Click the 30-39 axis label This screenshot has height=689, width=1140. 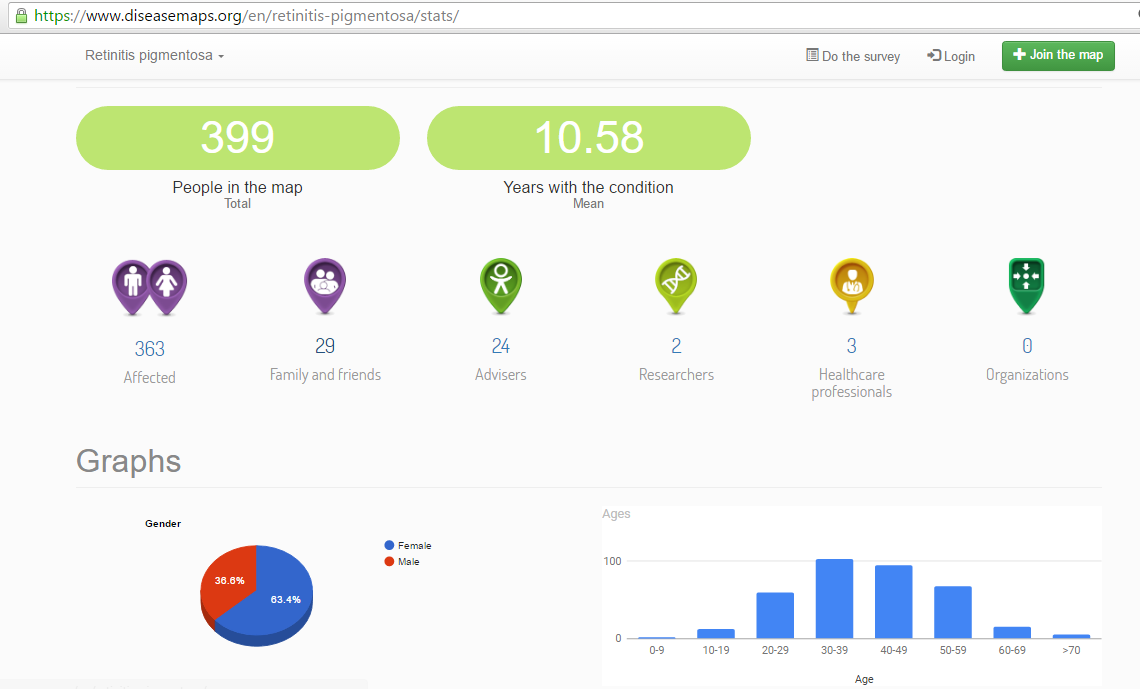tap(835, 650)
